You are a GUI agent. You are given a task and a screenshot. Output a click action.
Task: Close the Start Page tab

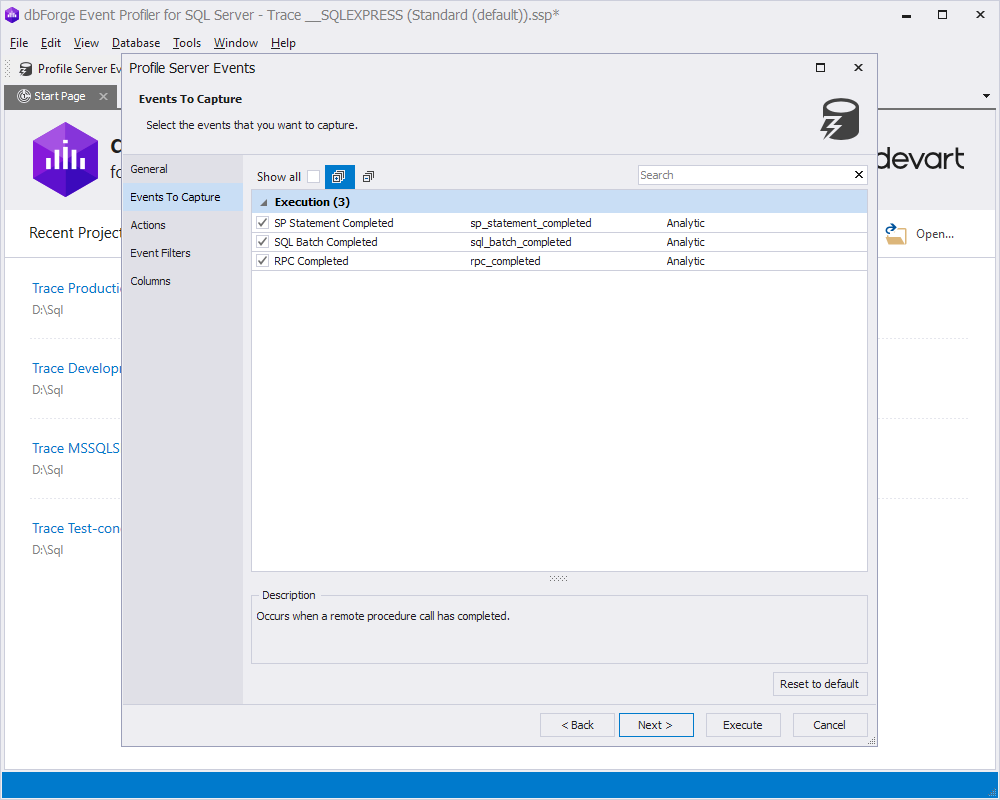pyautogui.click(x=103, y=96)
